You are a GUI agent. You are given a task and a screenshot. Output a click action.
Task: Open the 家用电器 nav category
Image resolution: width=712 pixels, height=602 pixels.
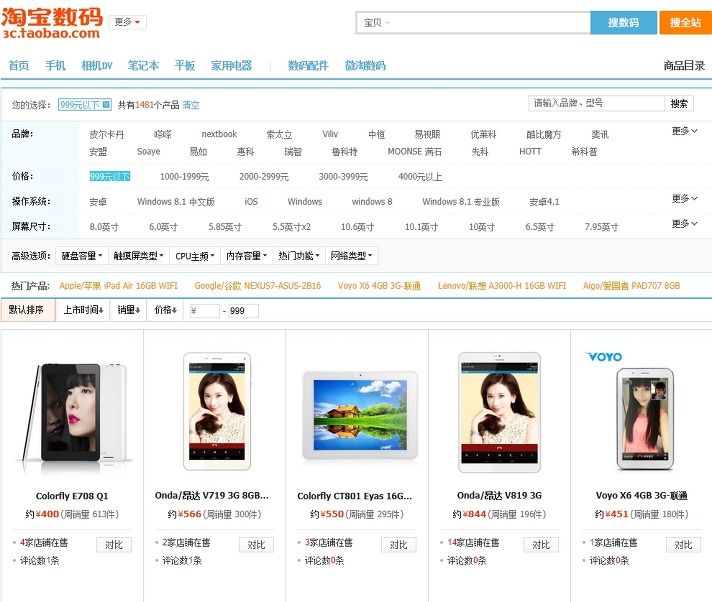point(231,65)
